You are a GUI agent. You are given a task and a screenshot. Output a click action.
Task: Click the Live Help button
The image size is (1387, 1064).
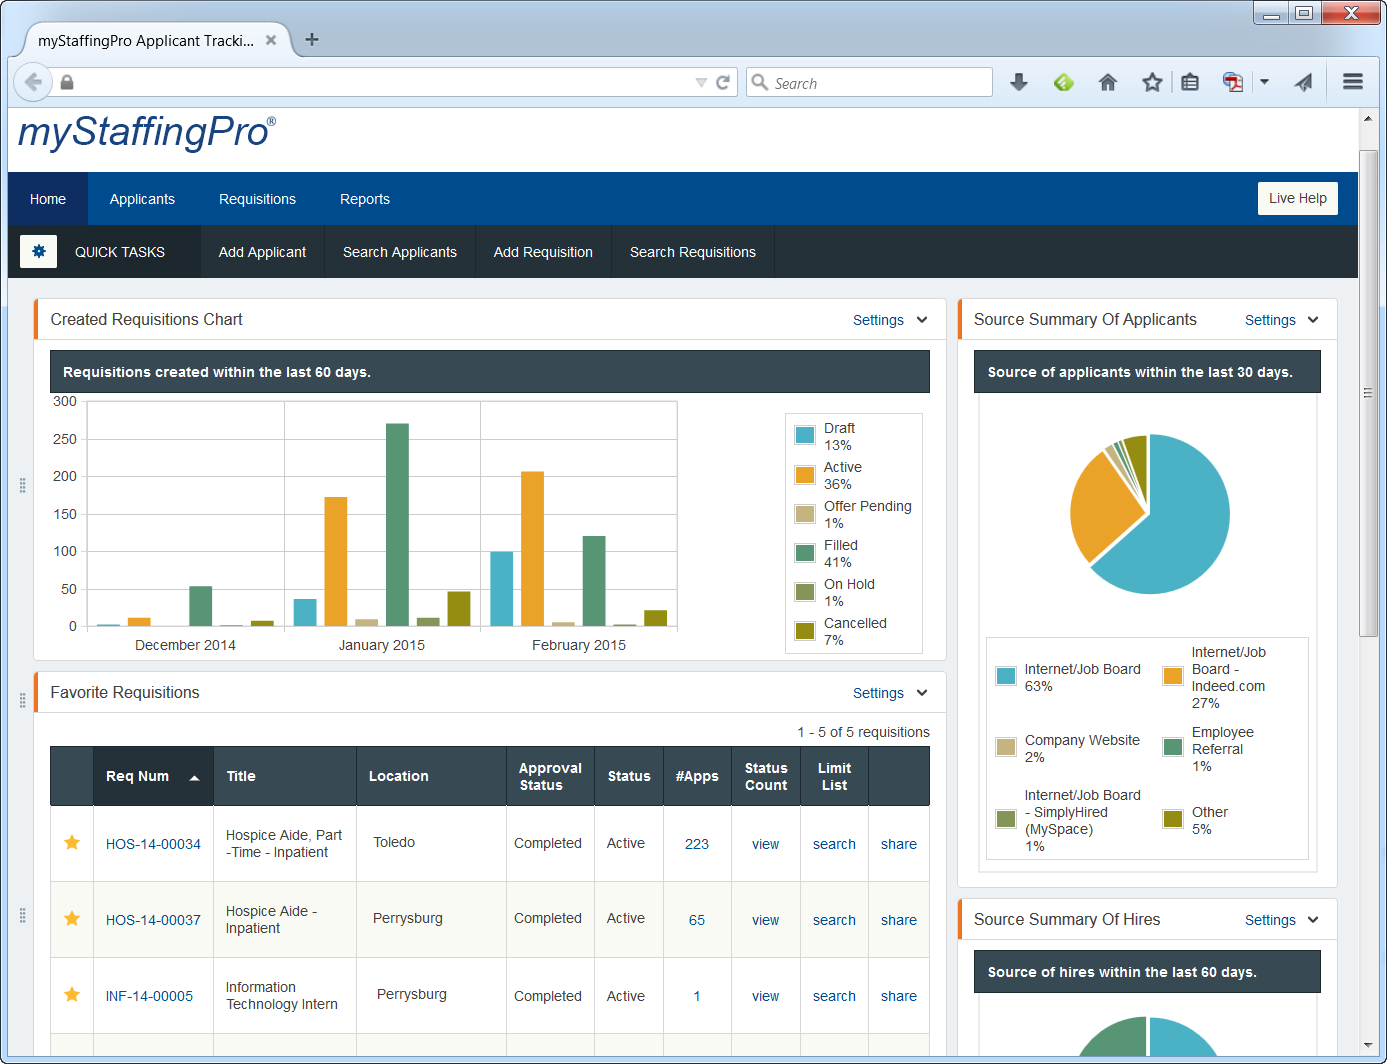[1298, 198]
